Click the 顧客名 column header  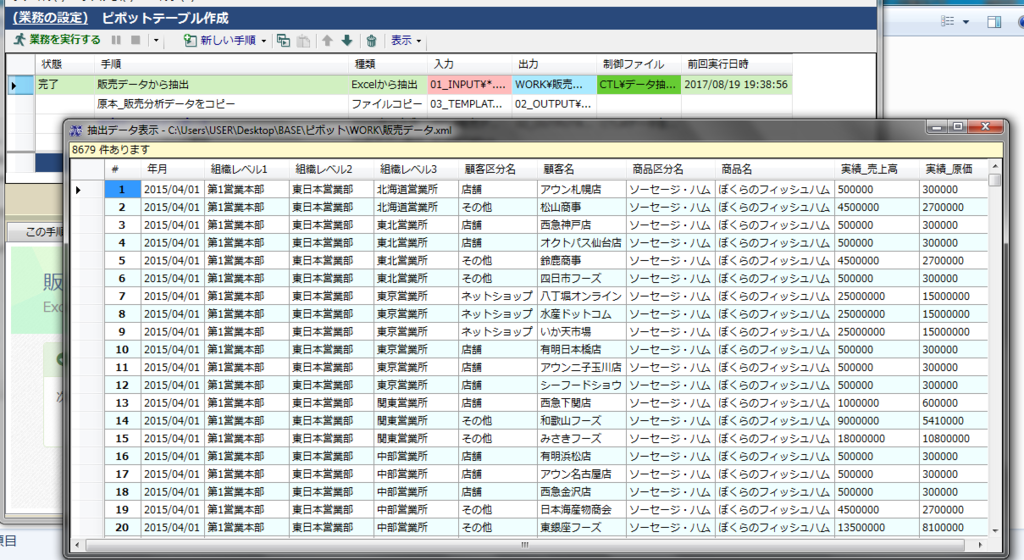(581, 169)
